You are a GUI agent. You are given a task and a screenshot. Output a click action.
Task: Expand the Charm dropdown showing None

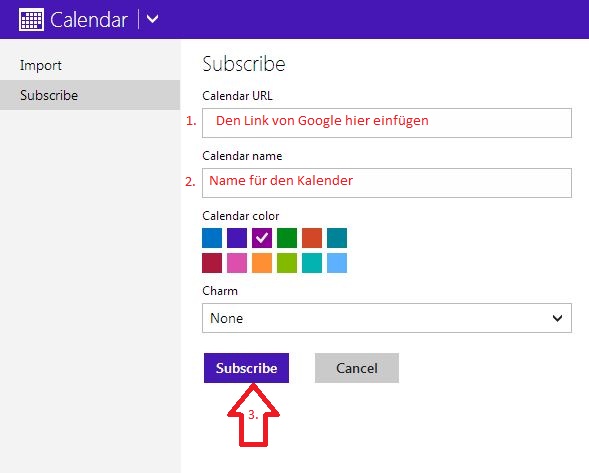click(387, 318)
